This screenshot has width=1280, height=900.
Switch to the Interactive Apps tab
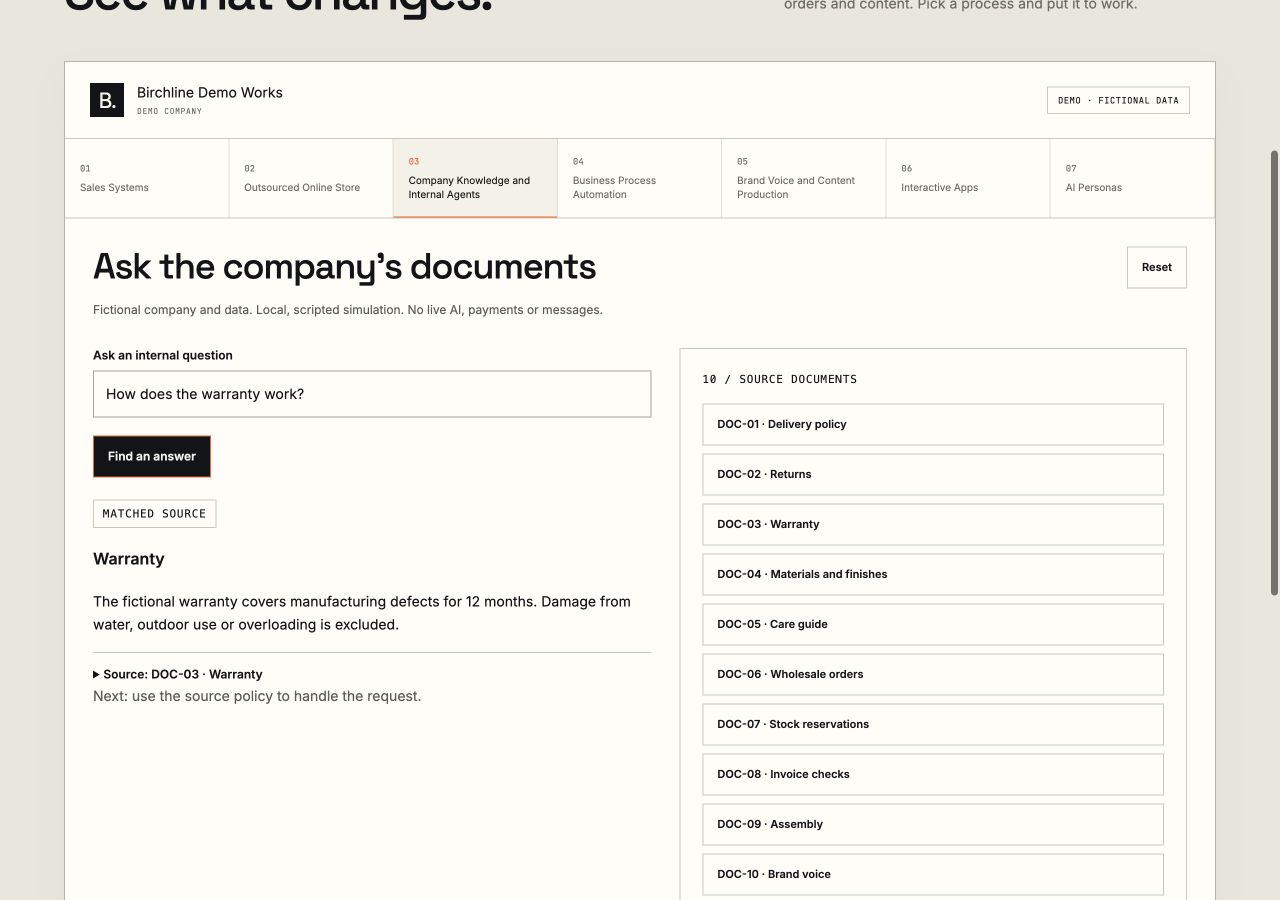pos(968,178)
